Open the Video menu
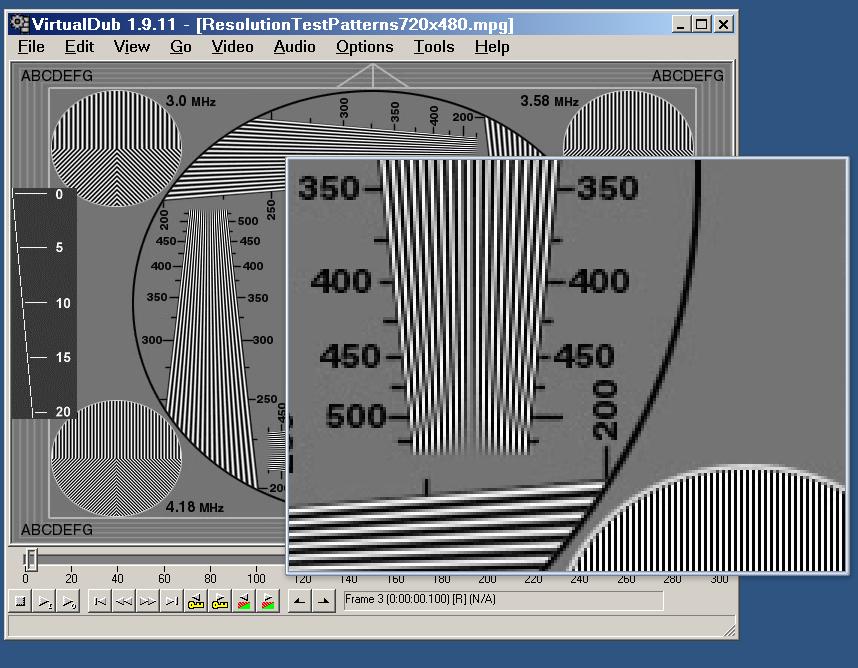Screen dimensions: 858x668 tap(232, 47)
